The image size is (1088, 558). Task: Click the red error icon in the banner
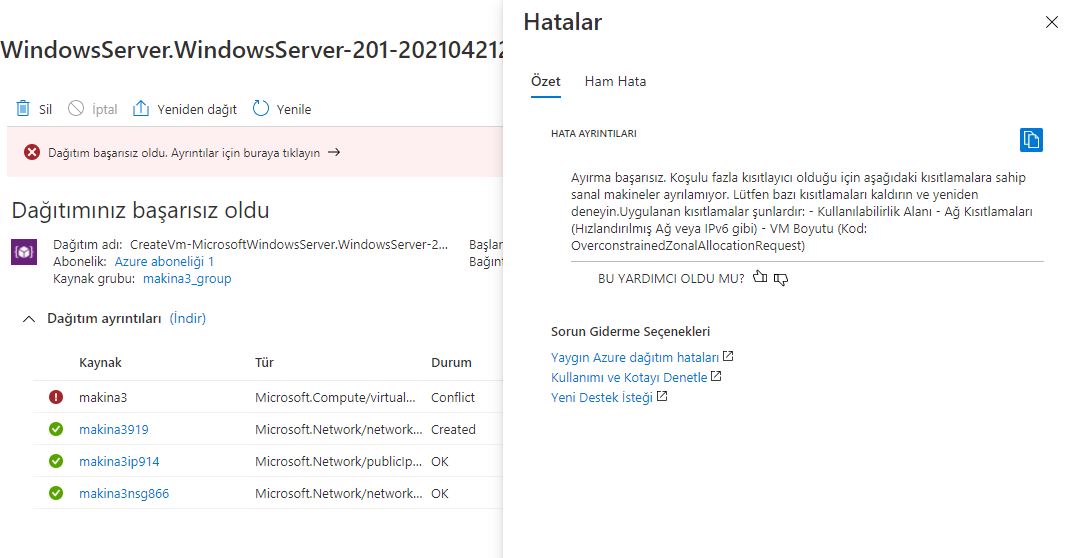click(32, 152)
